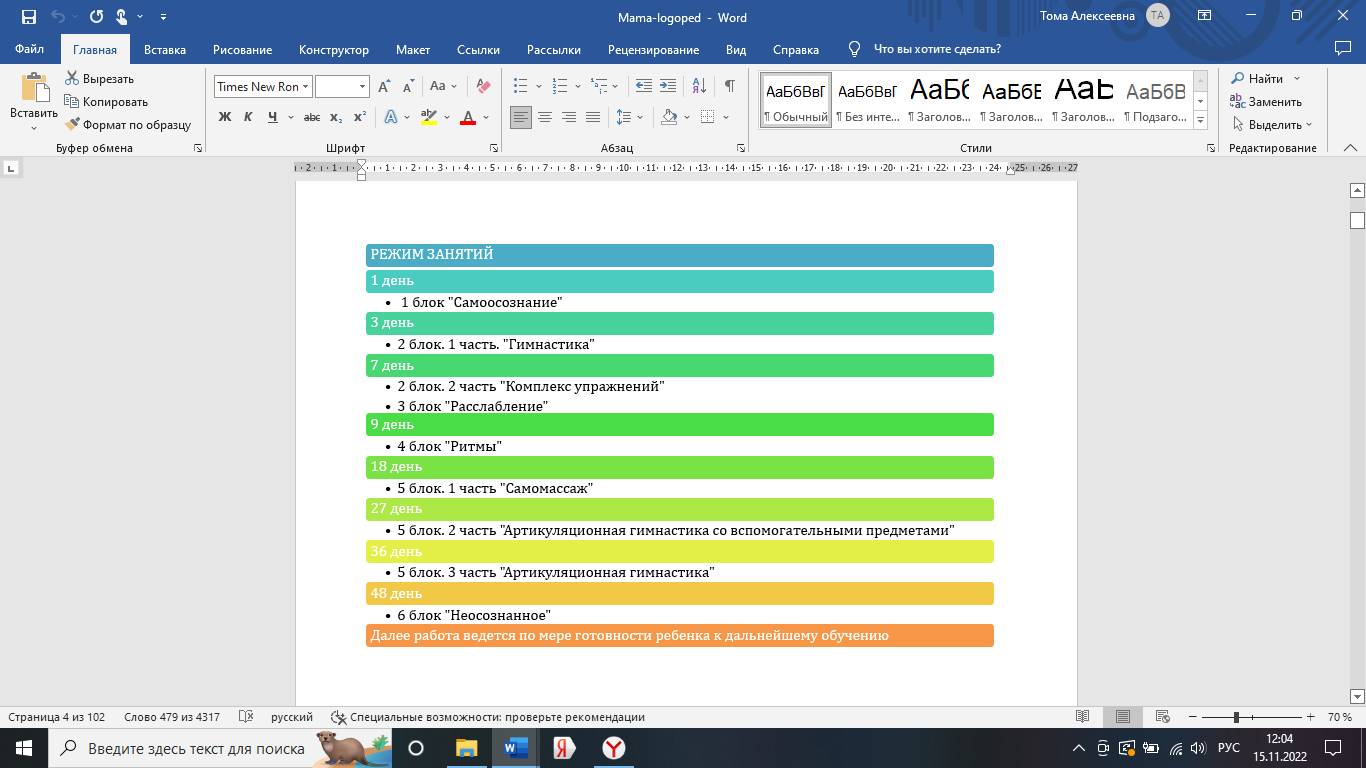Expand the styles gallery
Screen dimensions: 1366x768
coord(1201,120)
